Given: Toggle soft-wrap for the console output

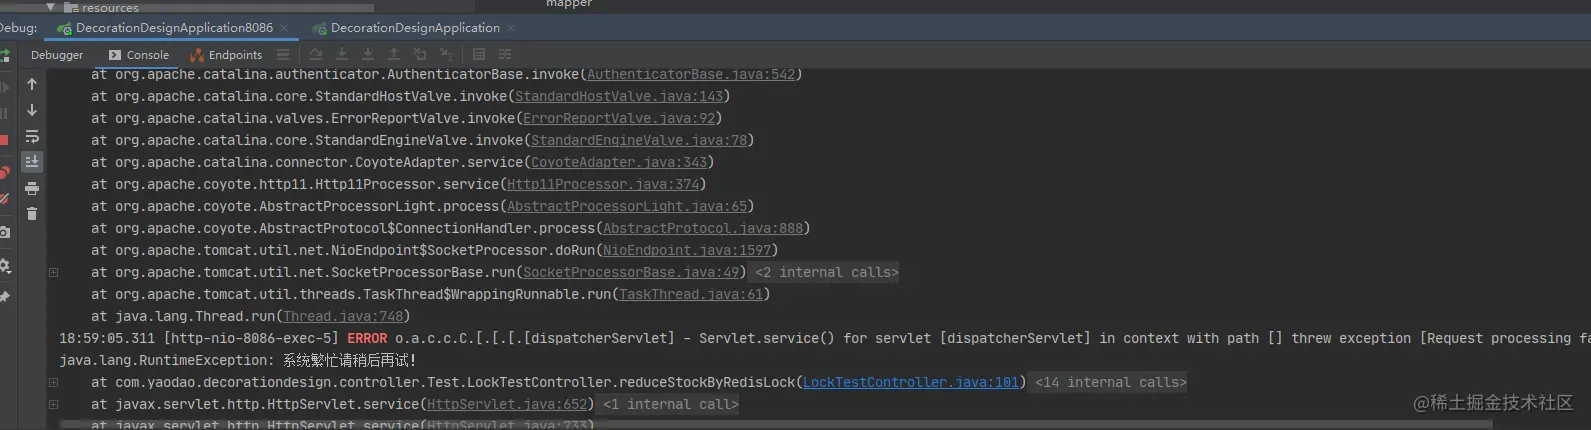Looking at the screenshot, I should pyautogui.click(x=32, y=136).
